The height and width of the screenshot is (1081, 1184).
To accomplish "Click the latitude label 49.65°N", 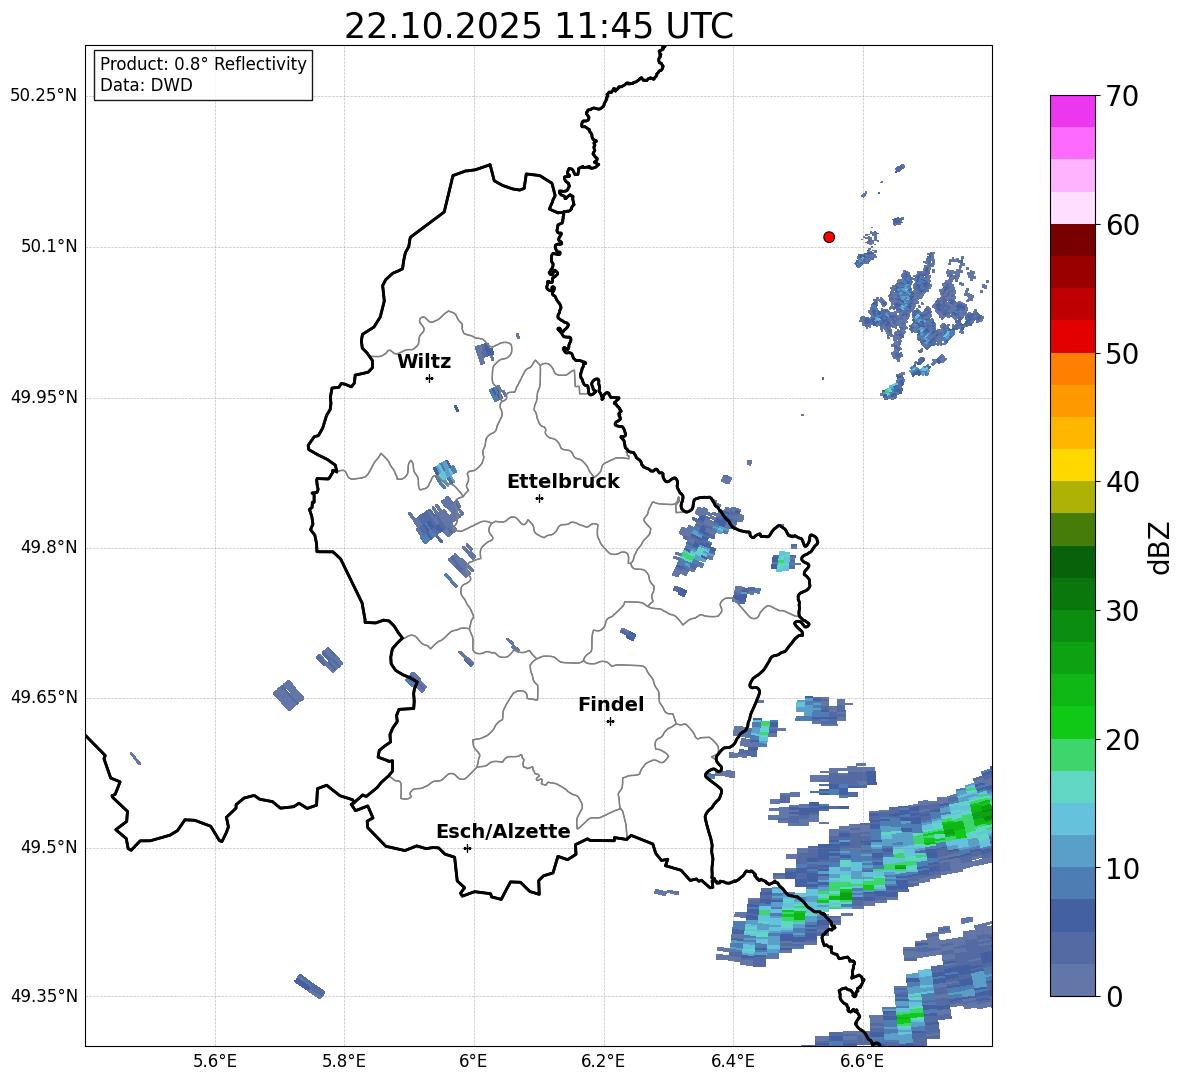I will pos(44,697).
